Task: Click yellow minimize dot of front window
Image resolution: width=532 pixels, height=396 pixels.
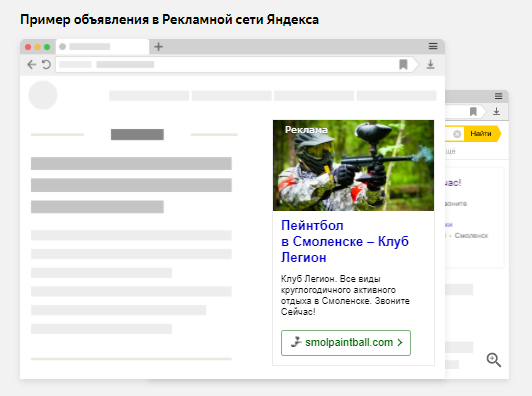Action: coord(38,47)
